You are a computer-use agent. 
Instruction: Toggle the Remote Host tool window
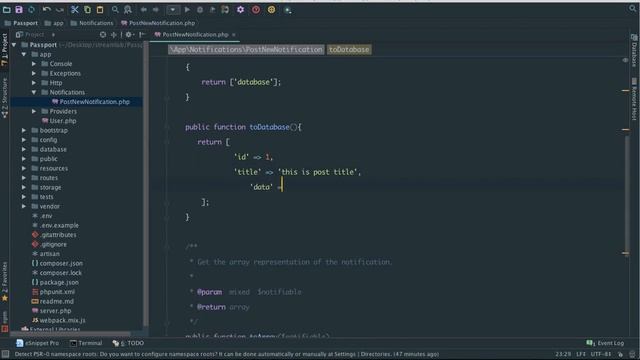(634, 99)
